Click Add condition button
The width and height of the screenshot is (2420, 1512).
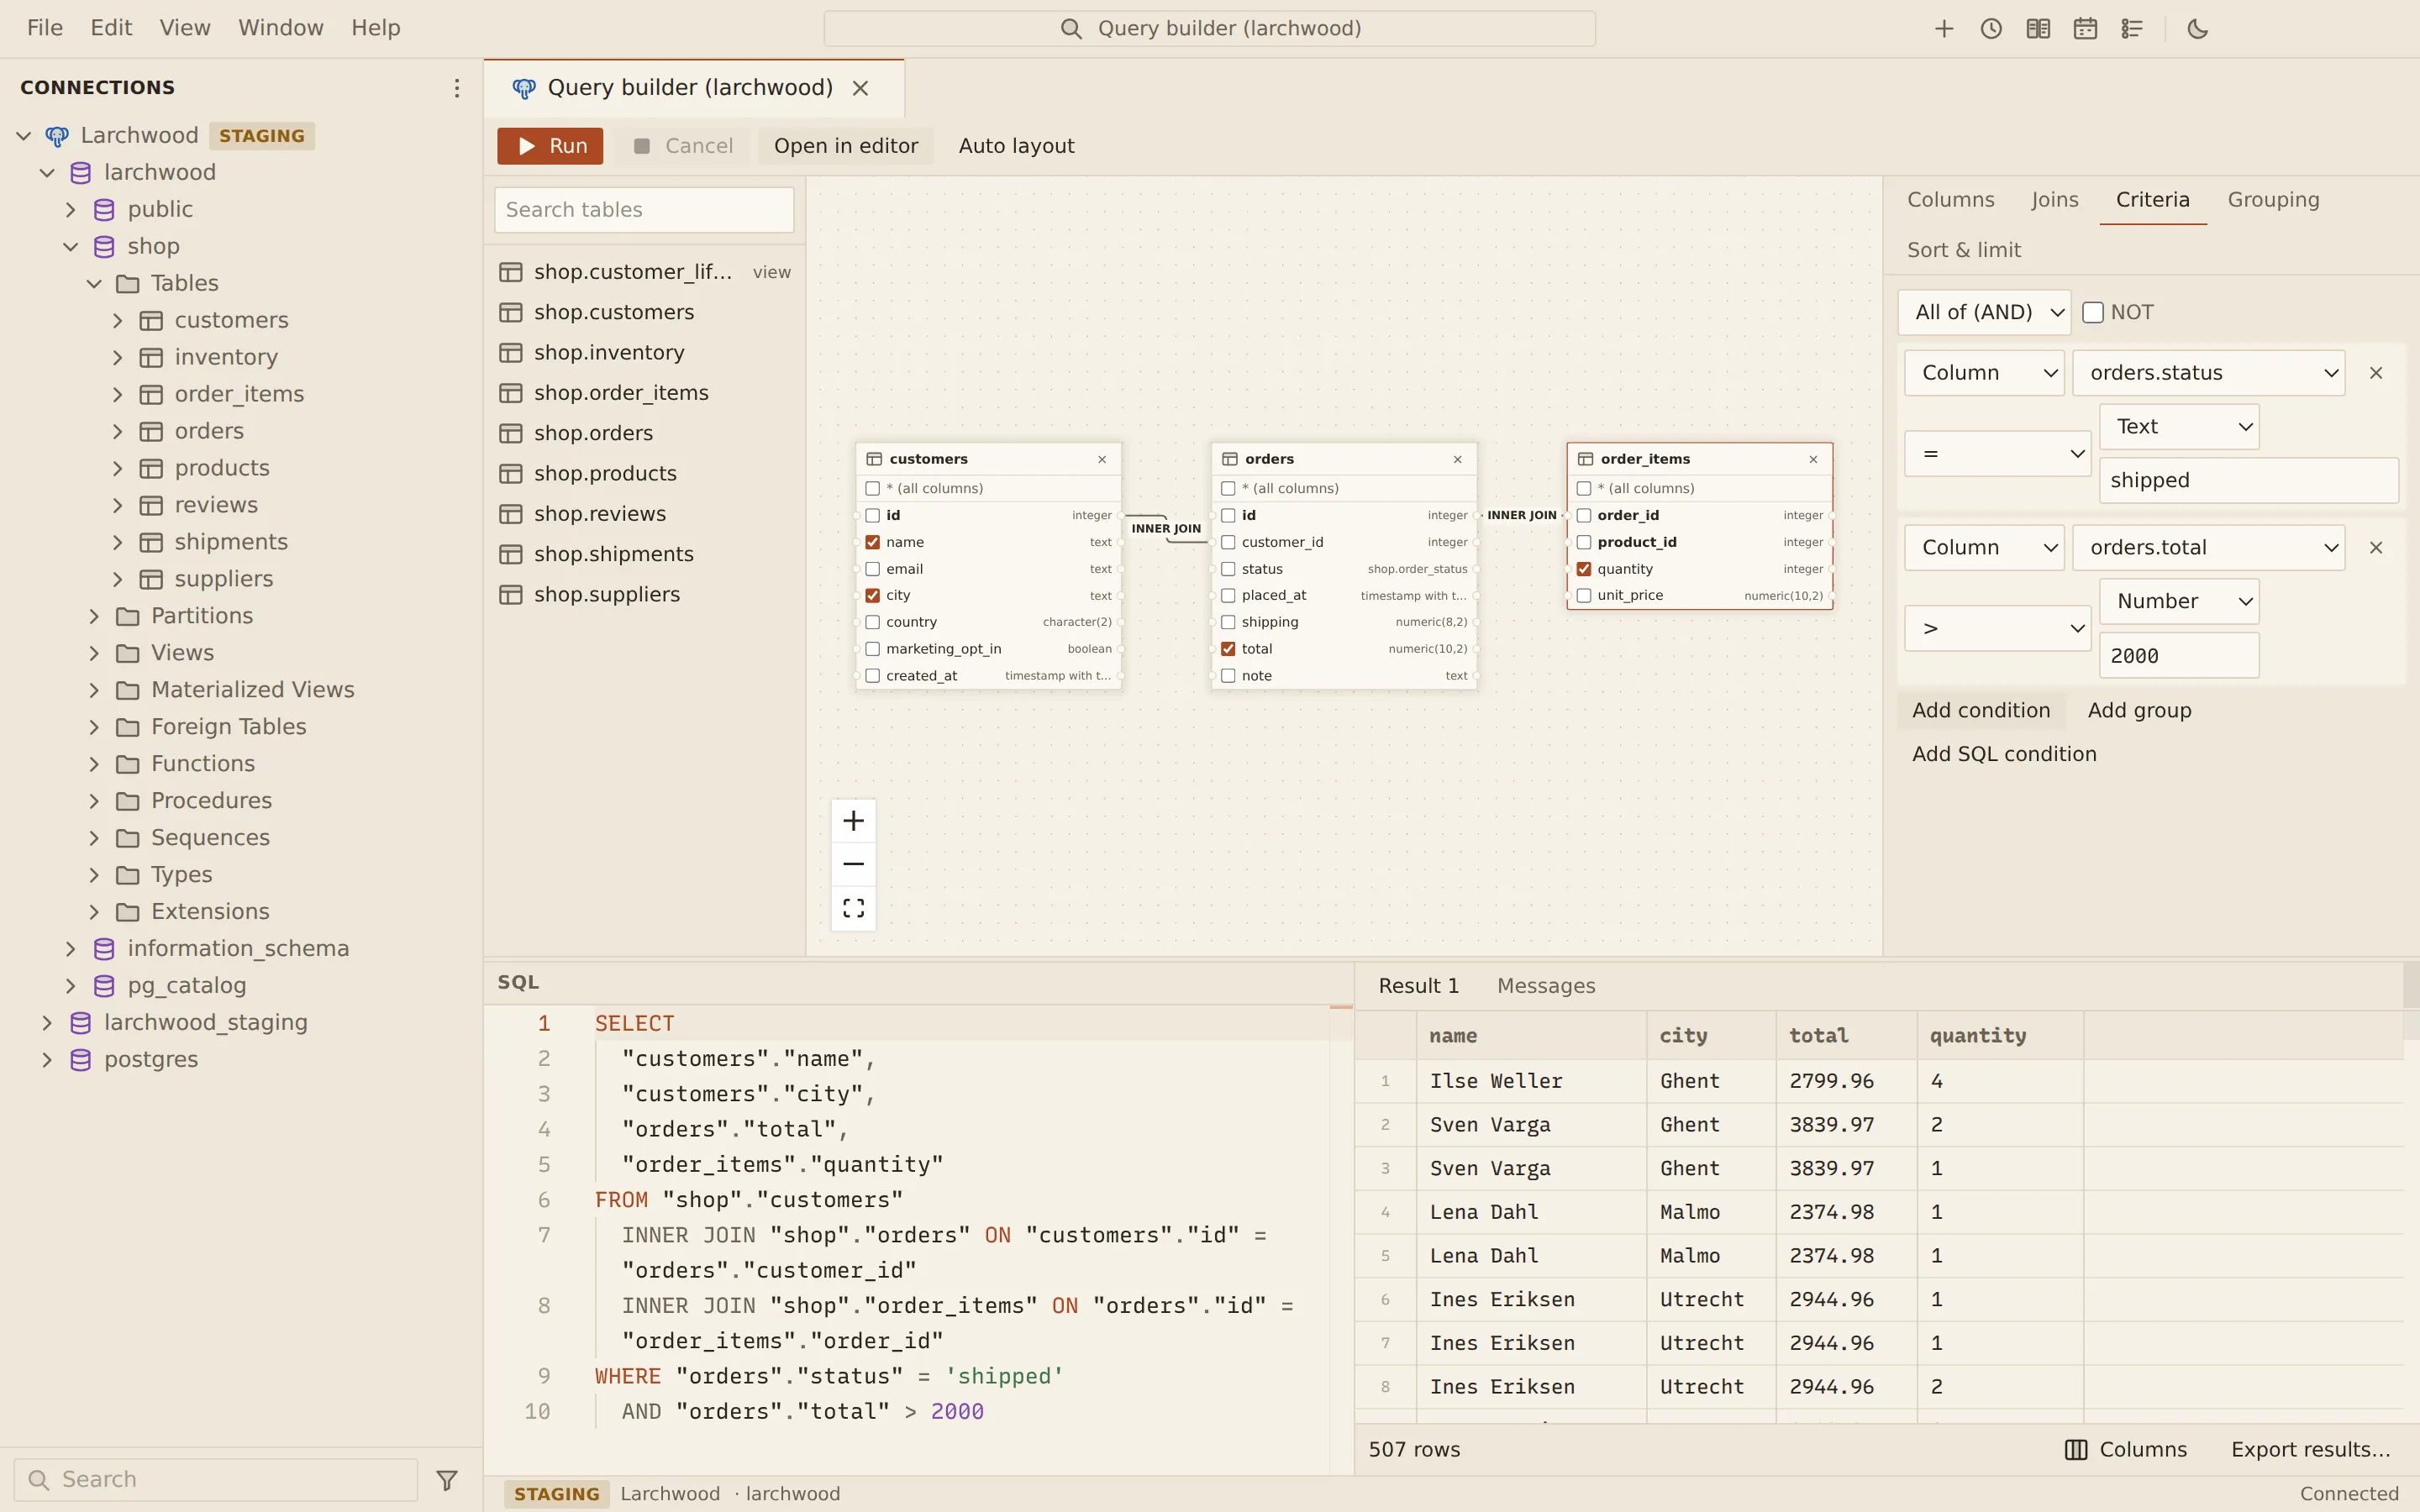[1981, 711]
